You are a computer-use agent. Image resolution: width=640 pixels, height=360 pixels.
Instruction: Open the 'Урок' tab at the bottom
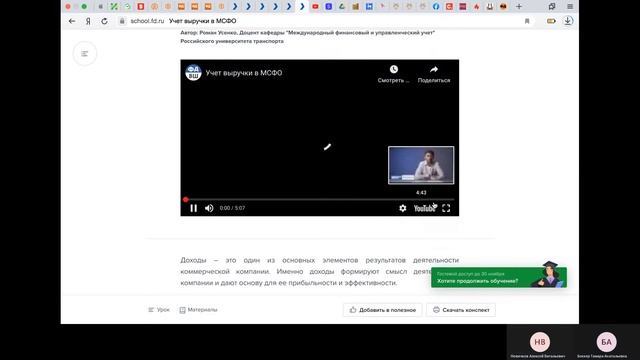159,310
